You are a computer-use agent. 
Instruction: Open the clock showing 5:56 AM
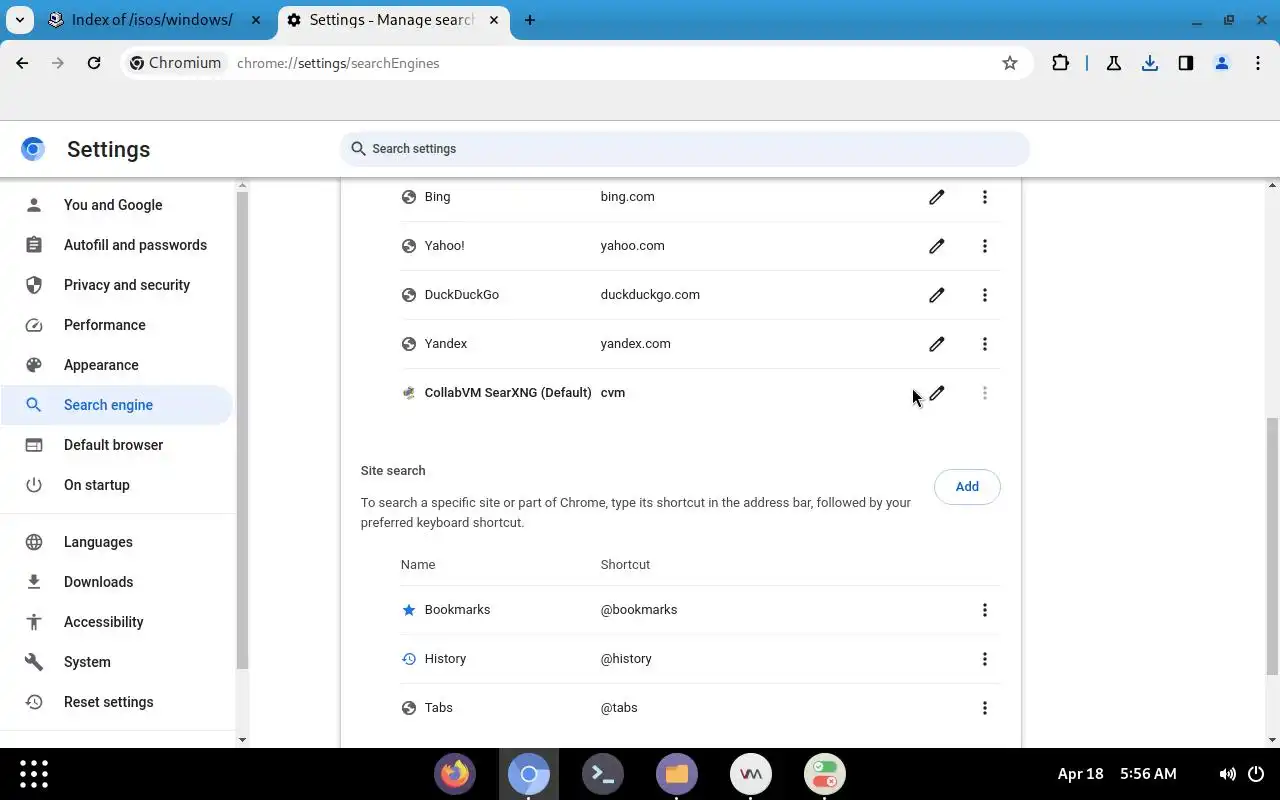pyautogui.click(x=1148, y=774)
